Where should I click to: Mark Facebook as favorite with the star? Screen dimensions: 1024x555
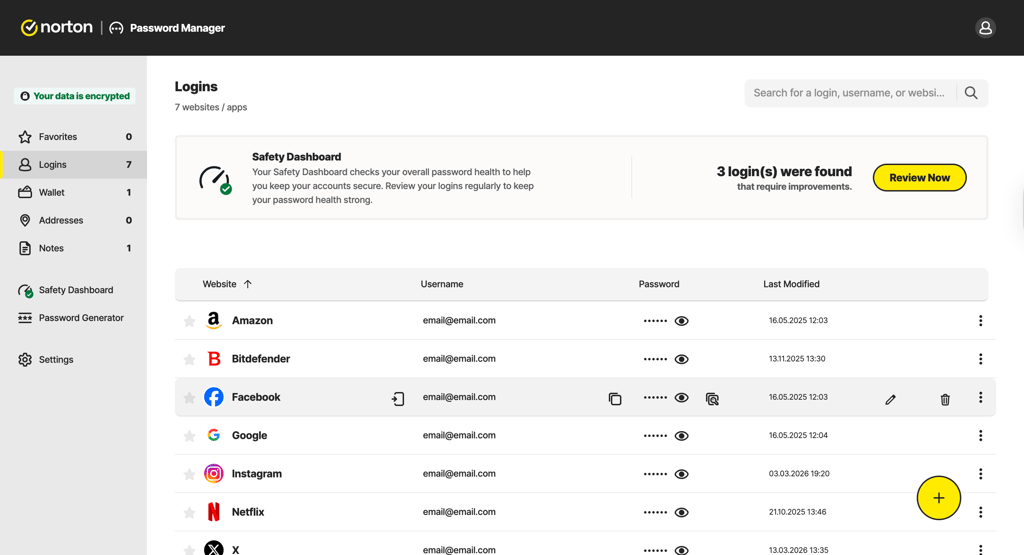coord(189,397)
